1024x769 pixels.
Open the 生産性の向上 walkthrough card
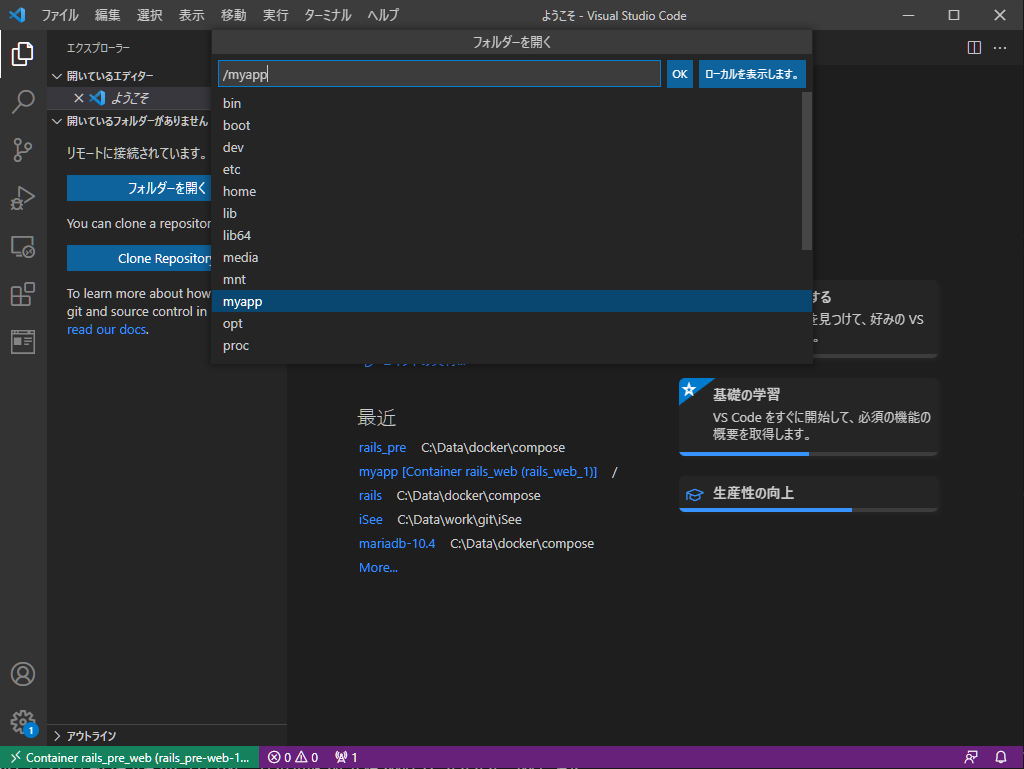coord(808,494)
